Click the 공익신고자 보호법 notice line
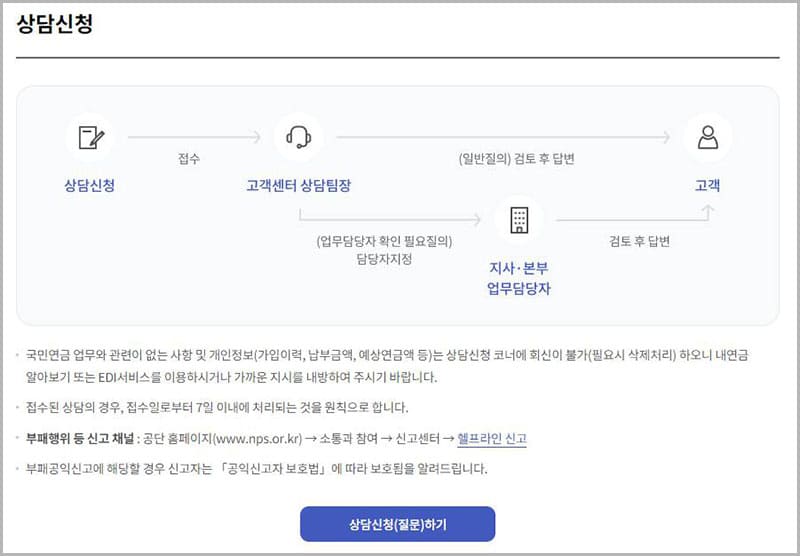Screen dimensions: 800x556 click(x=257, y=468)
